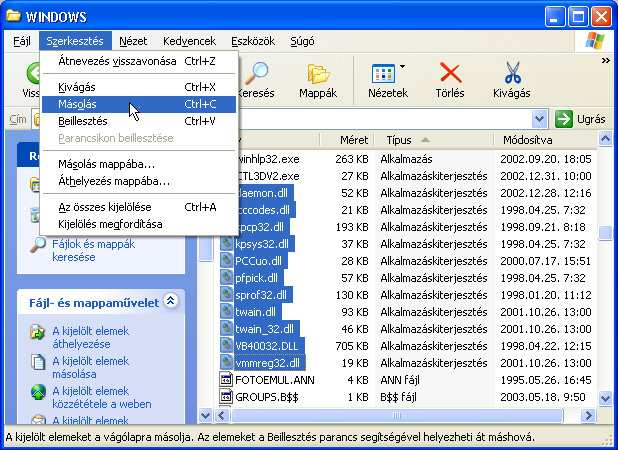Open the Keresés search toolbar button
Image resolution: width=618 pixels, height=450 pixels.
coord(257,81)
